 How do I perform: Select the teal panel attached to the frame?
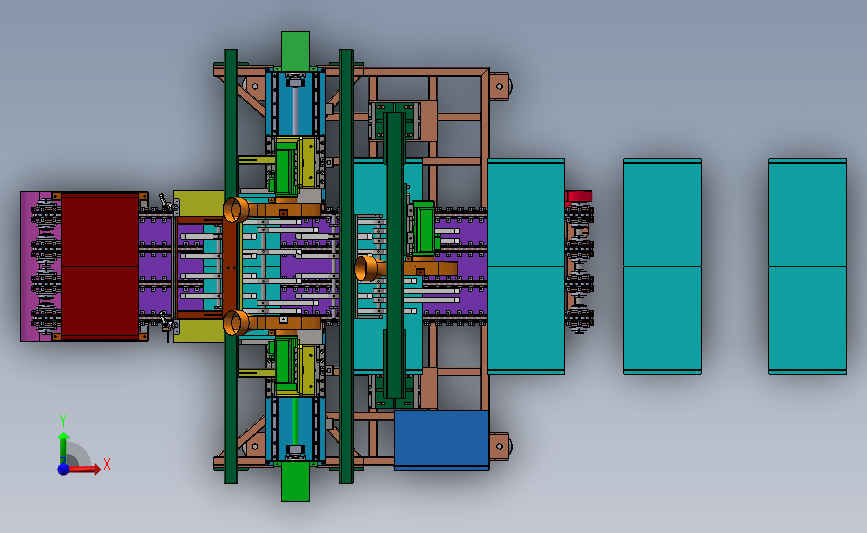click(526, 266)
